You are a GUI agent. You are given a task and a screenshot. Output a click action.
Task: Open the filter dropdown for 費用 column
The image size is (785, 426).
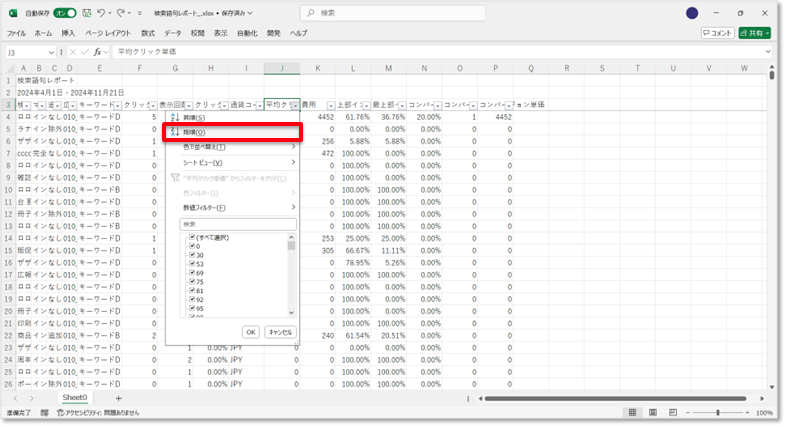click(331, 105)
